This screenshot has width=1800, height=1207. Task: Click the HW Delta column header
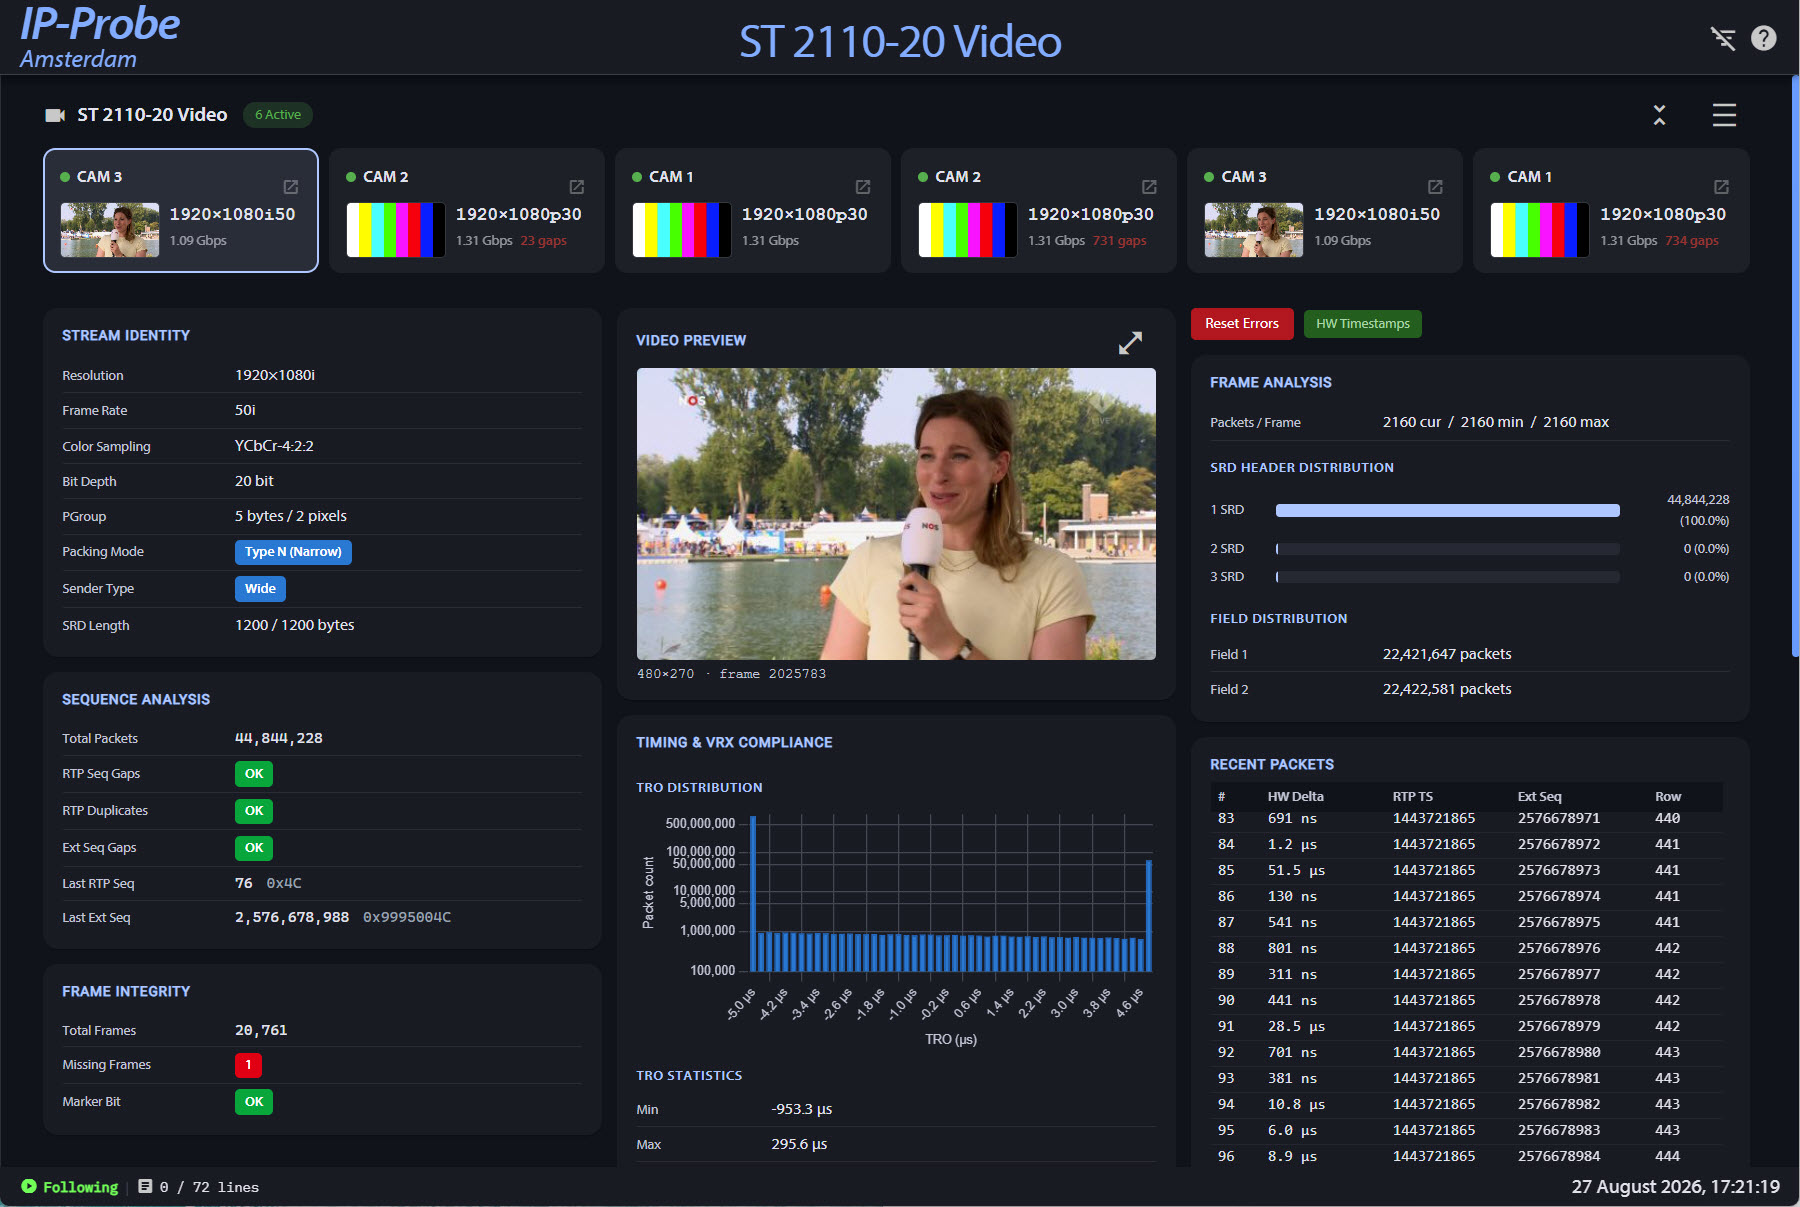point(1295,797)
